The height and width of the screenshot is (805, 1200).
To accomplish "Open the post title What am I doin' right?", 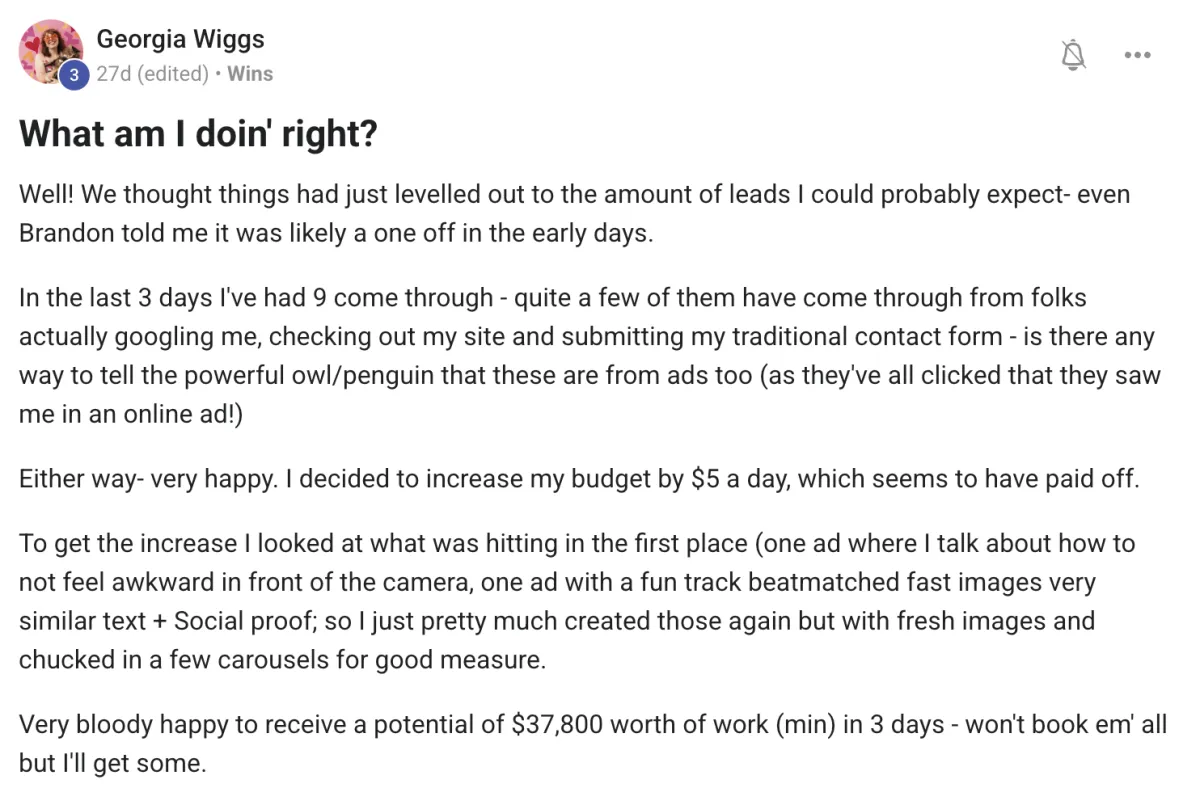I will coord(198,133).
